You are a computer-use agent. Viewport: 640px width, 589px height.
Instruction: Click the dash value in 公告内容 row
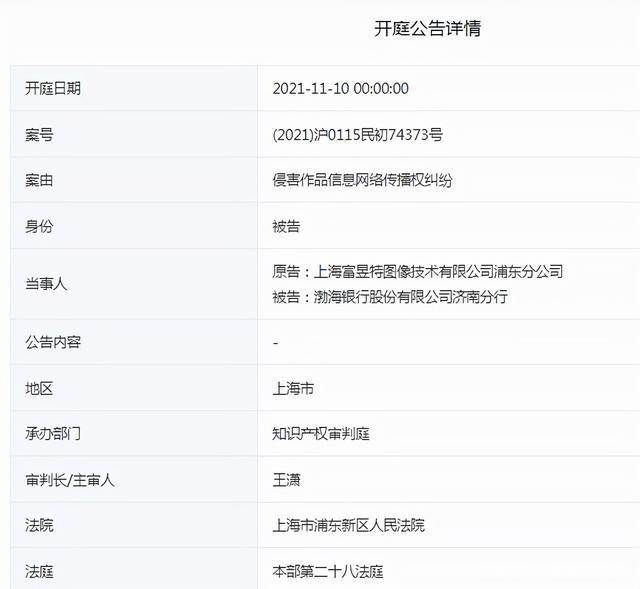pyautogui.click(x=276, y=343)
